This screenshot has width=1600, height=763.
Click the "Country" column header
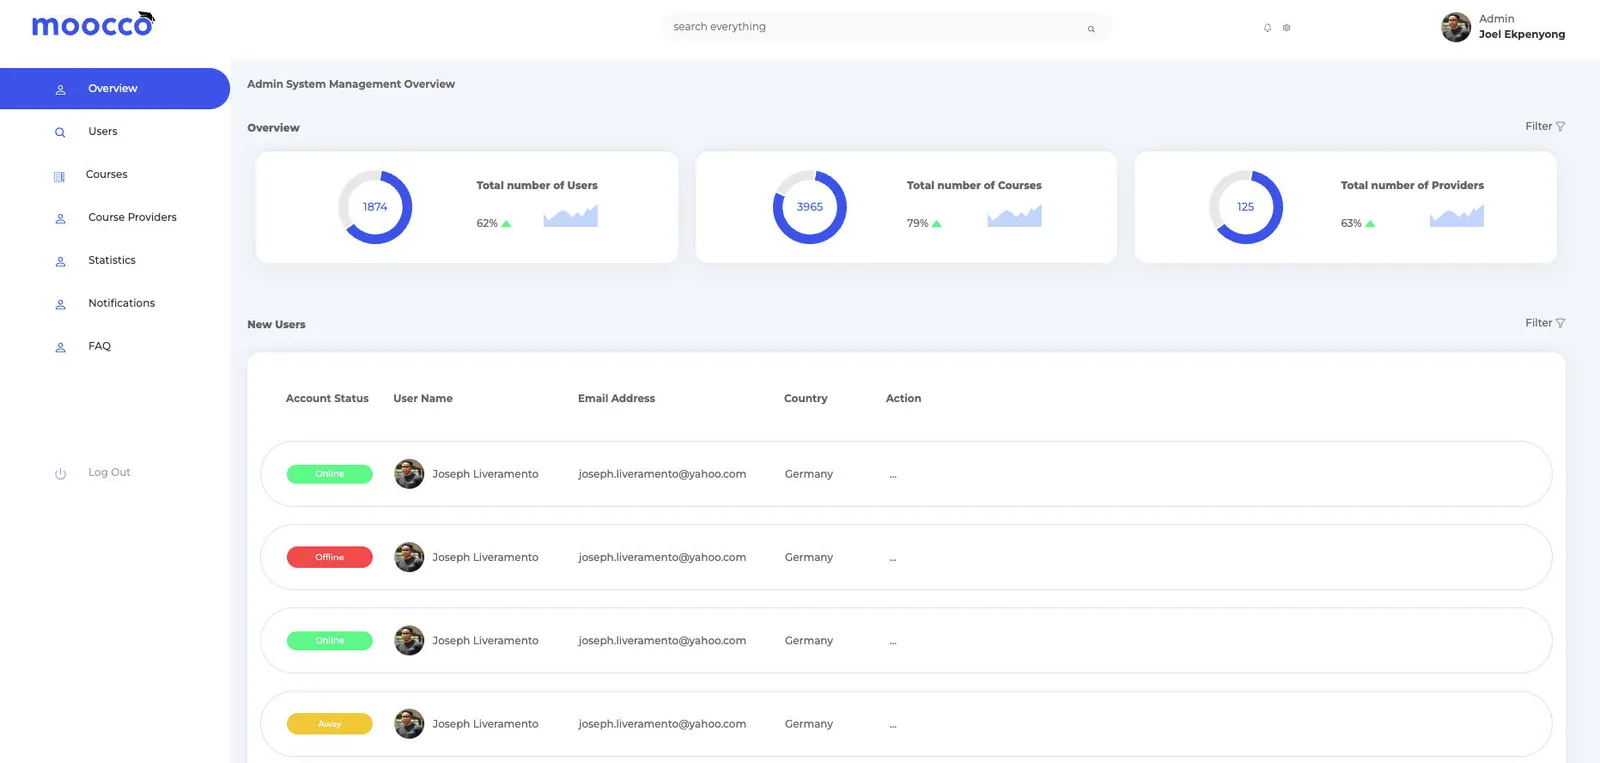point(806,398)
